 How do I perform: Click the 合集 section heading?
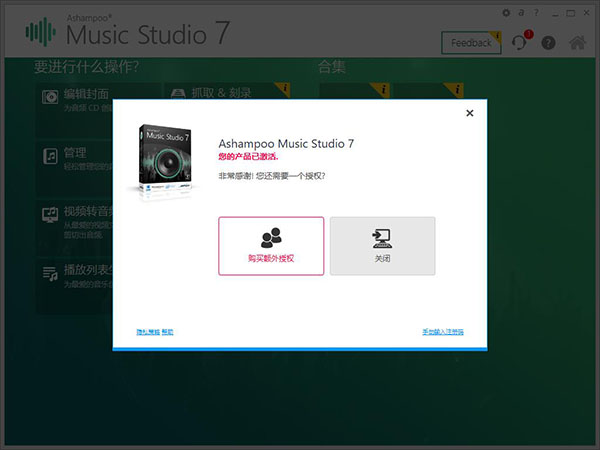(x=332, y=68)
